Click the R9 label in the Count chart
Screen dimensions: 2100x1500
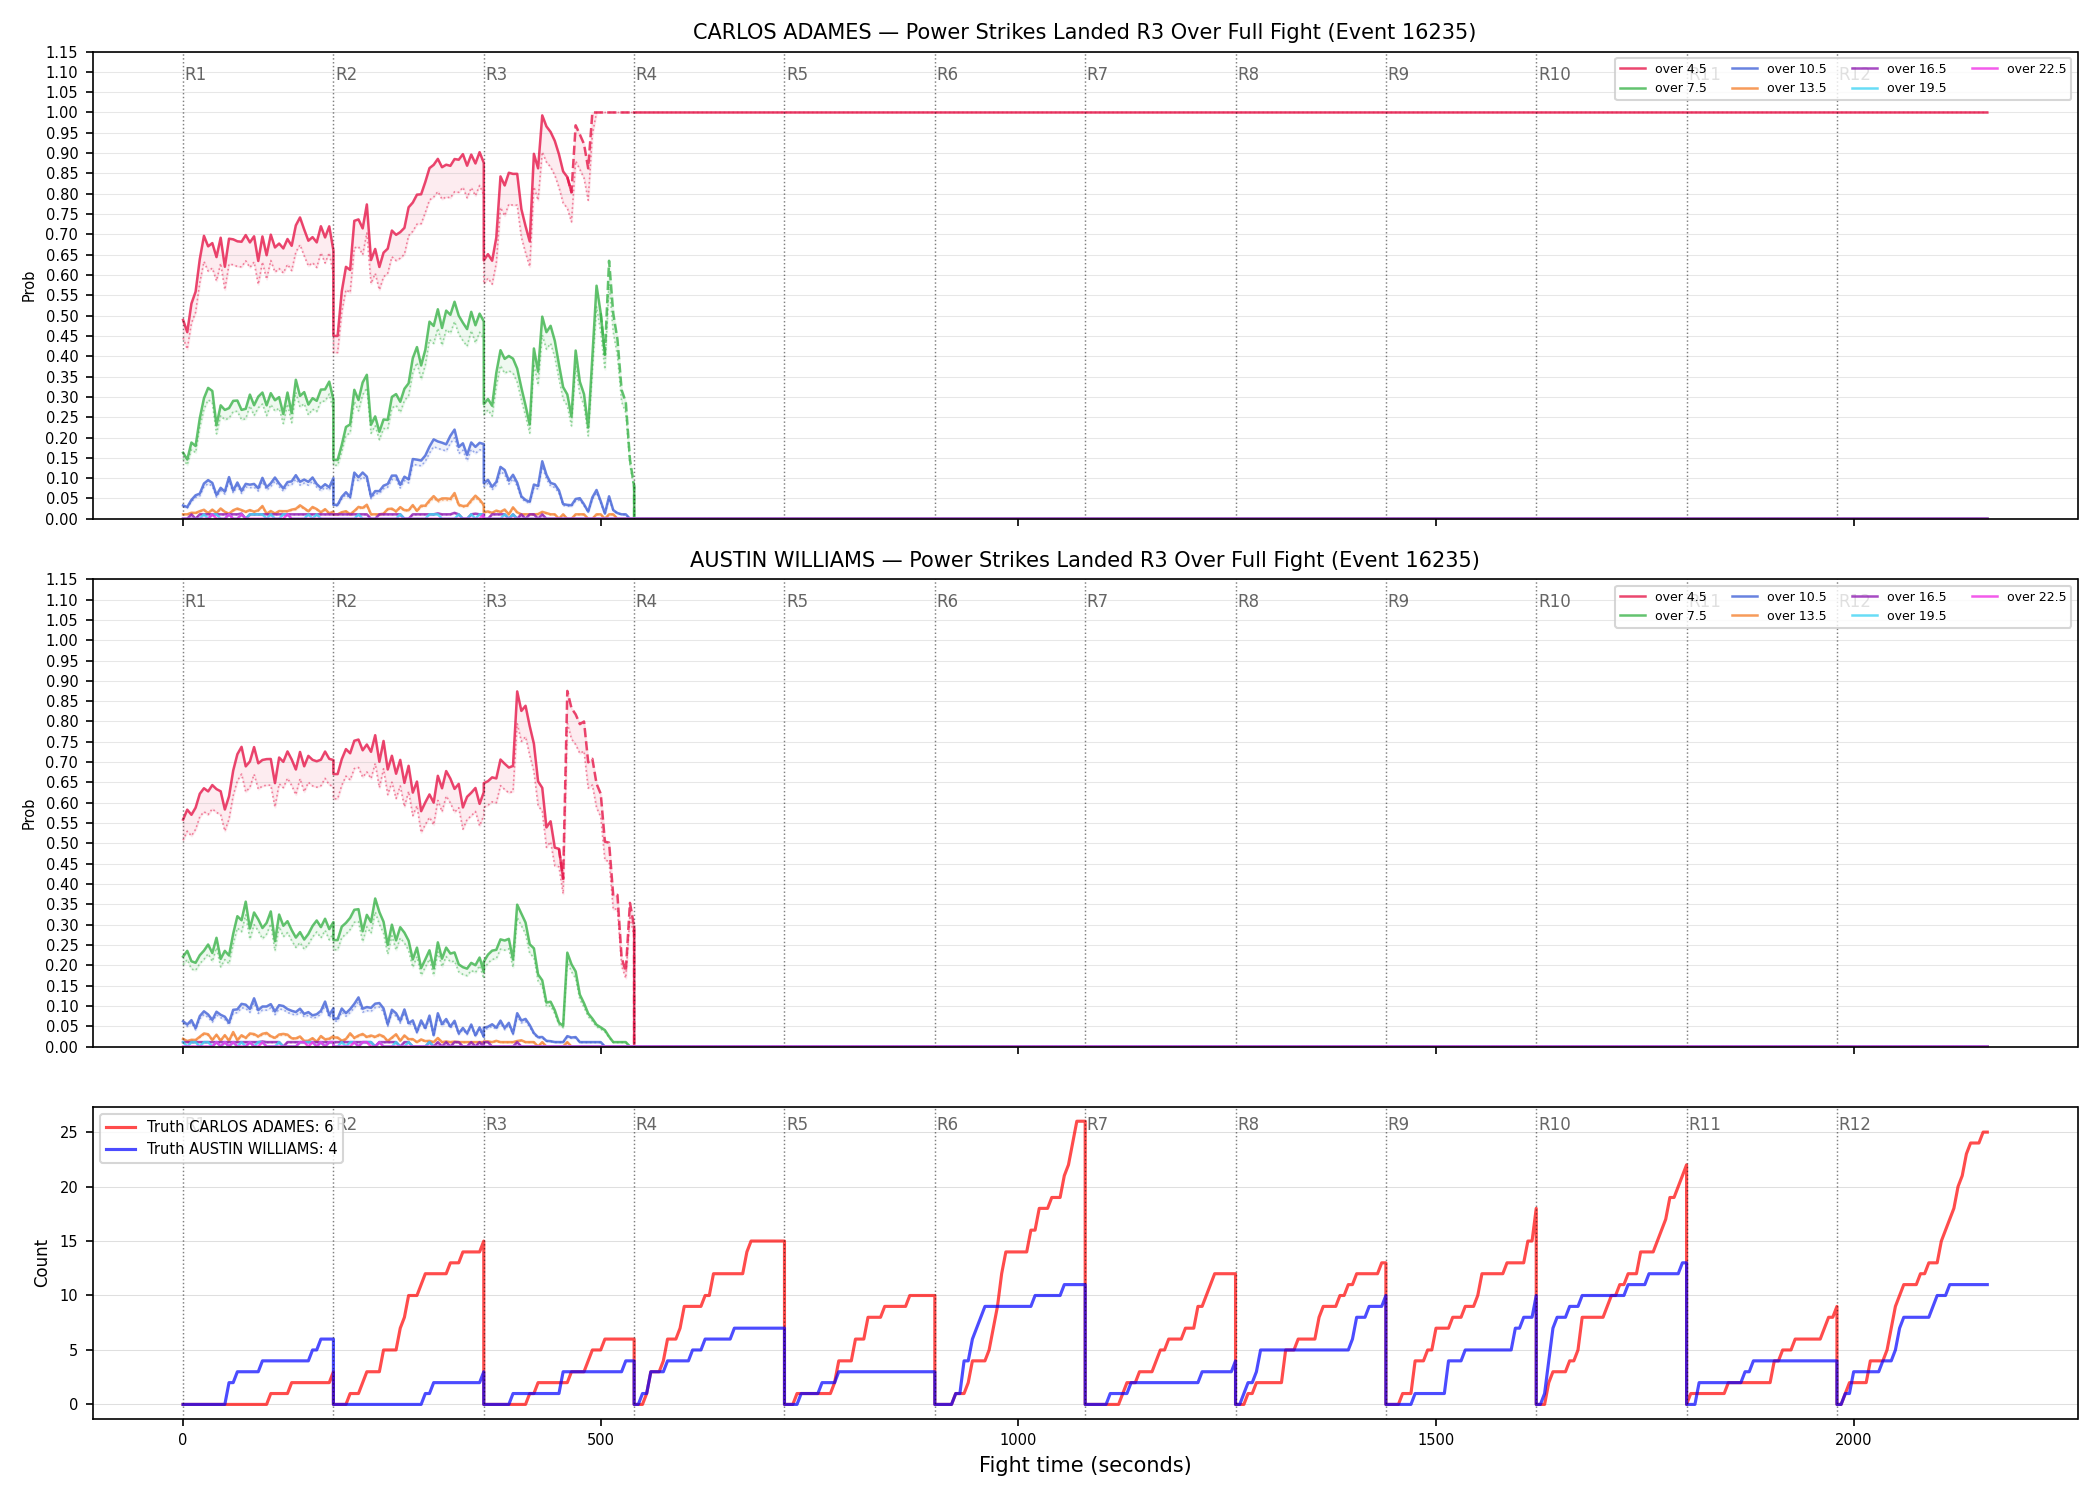click(x=1398, y=1124)
